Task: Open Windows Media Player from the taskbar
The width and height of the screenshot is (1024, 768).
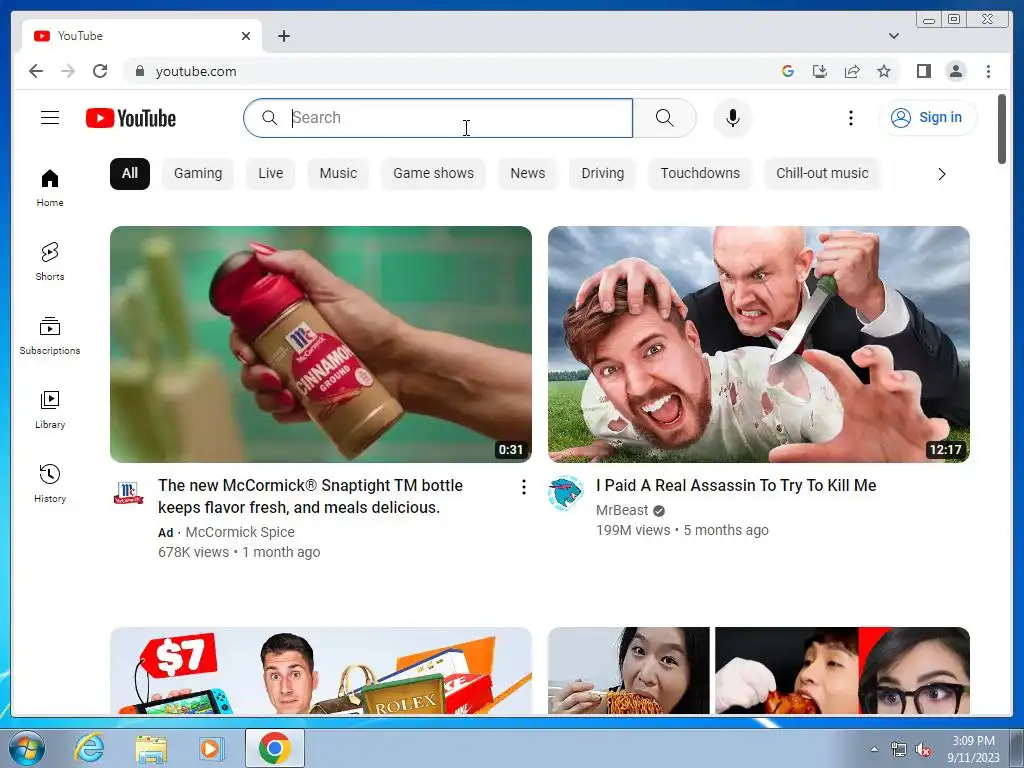Action: (x=211, y=748)
